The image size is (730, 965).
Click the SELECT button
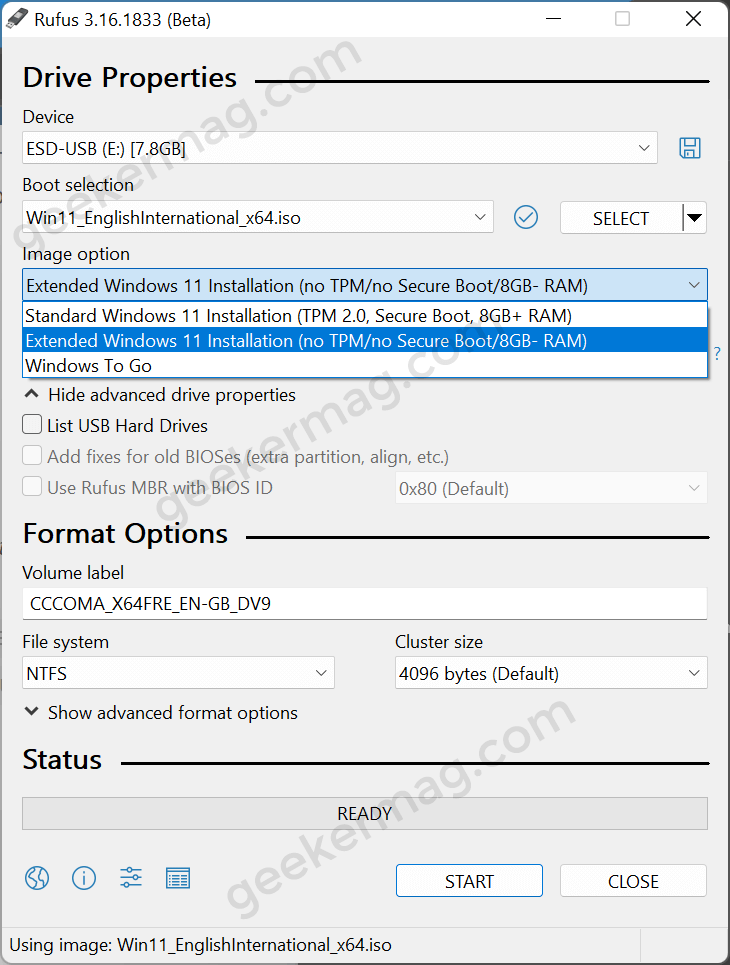point(621,218)
